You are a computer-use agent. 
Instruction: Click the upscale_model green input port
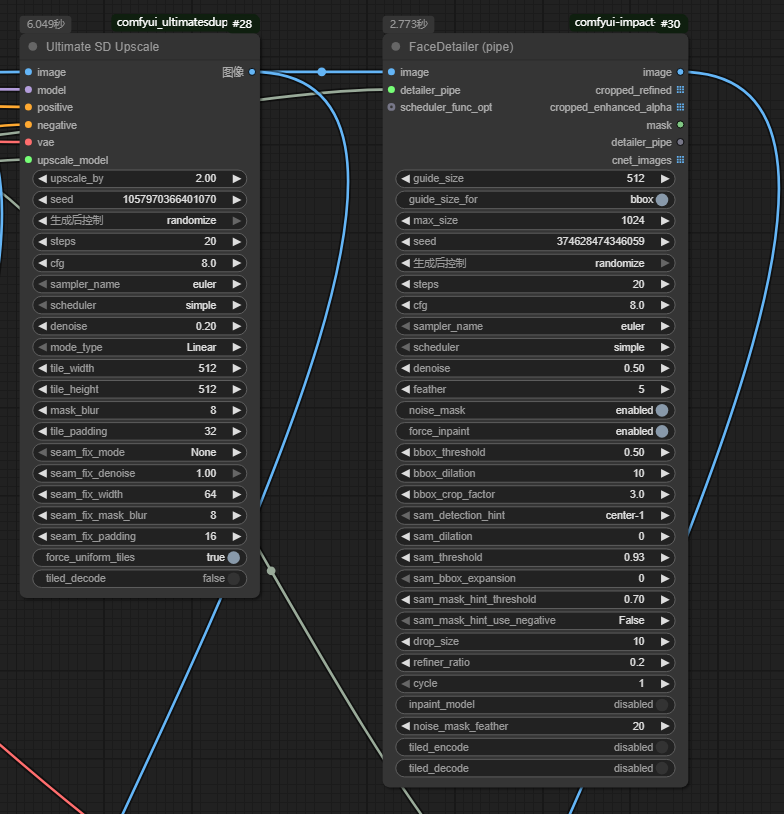28,160
